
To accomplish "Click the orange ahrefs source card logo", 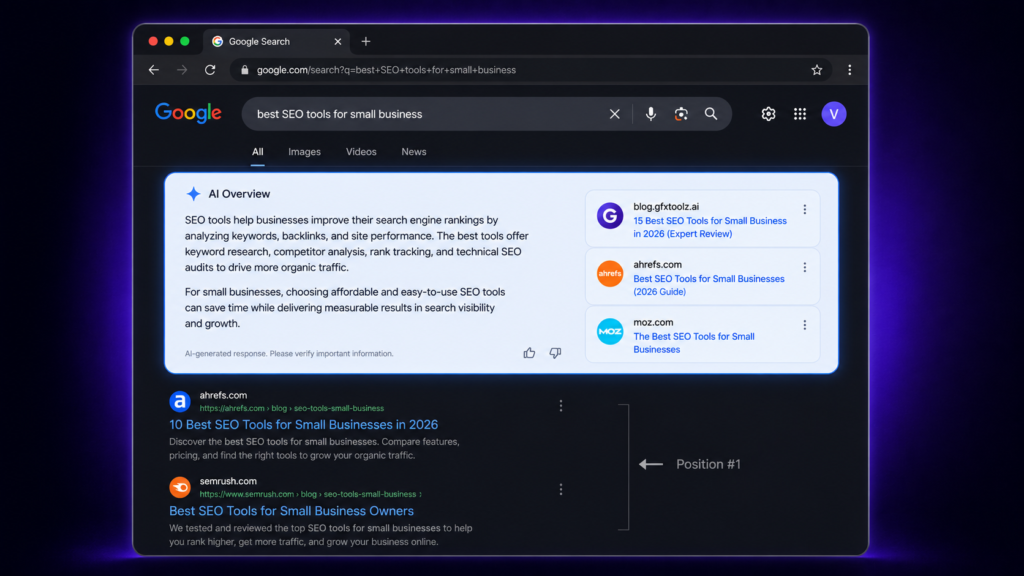I will (610, 274).
